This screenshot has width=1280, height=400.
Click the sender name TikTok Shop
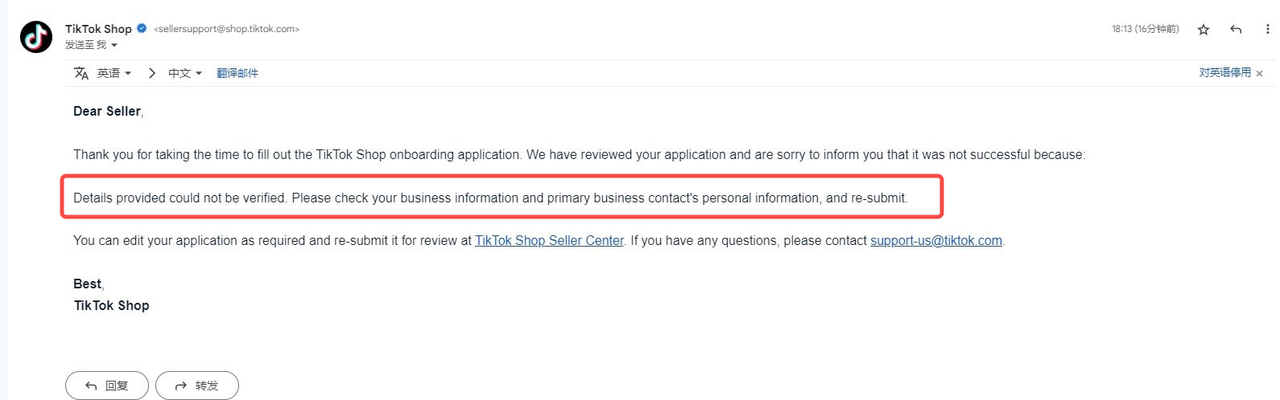point(98,29)
